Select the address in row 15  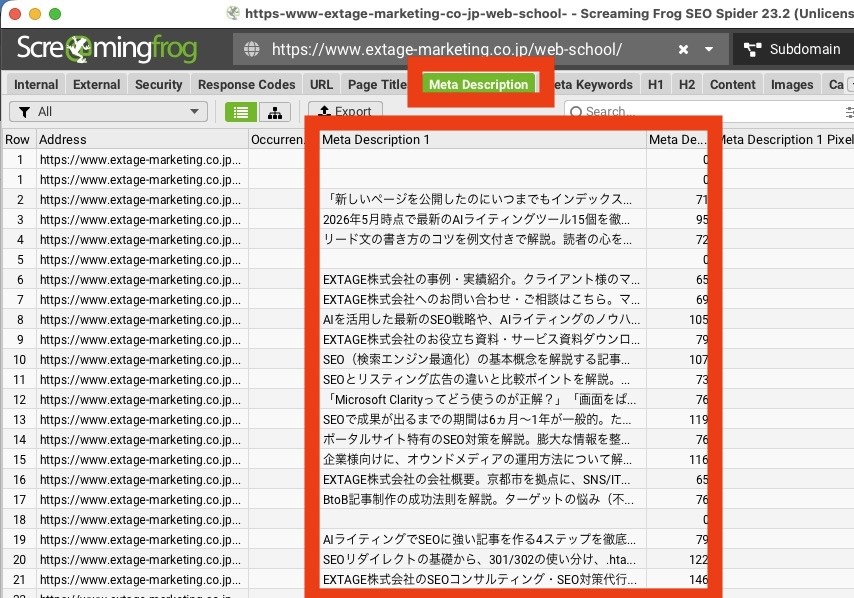point(141,460)
